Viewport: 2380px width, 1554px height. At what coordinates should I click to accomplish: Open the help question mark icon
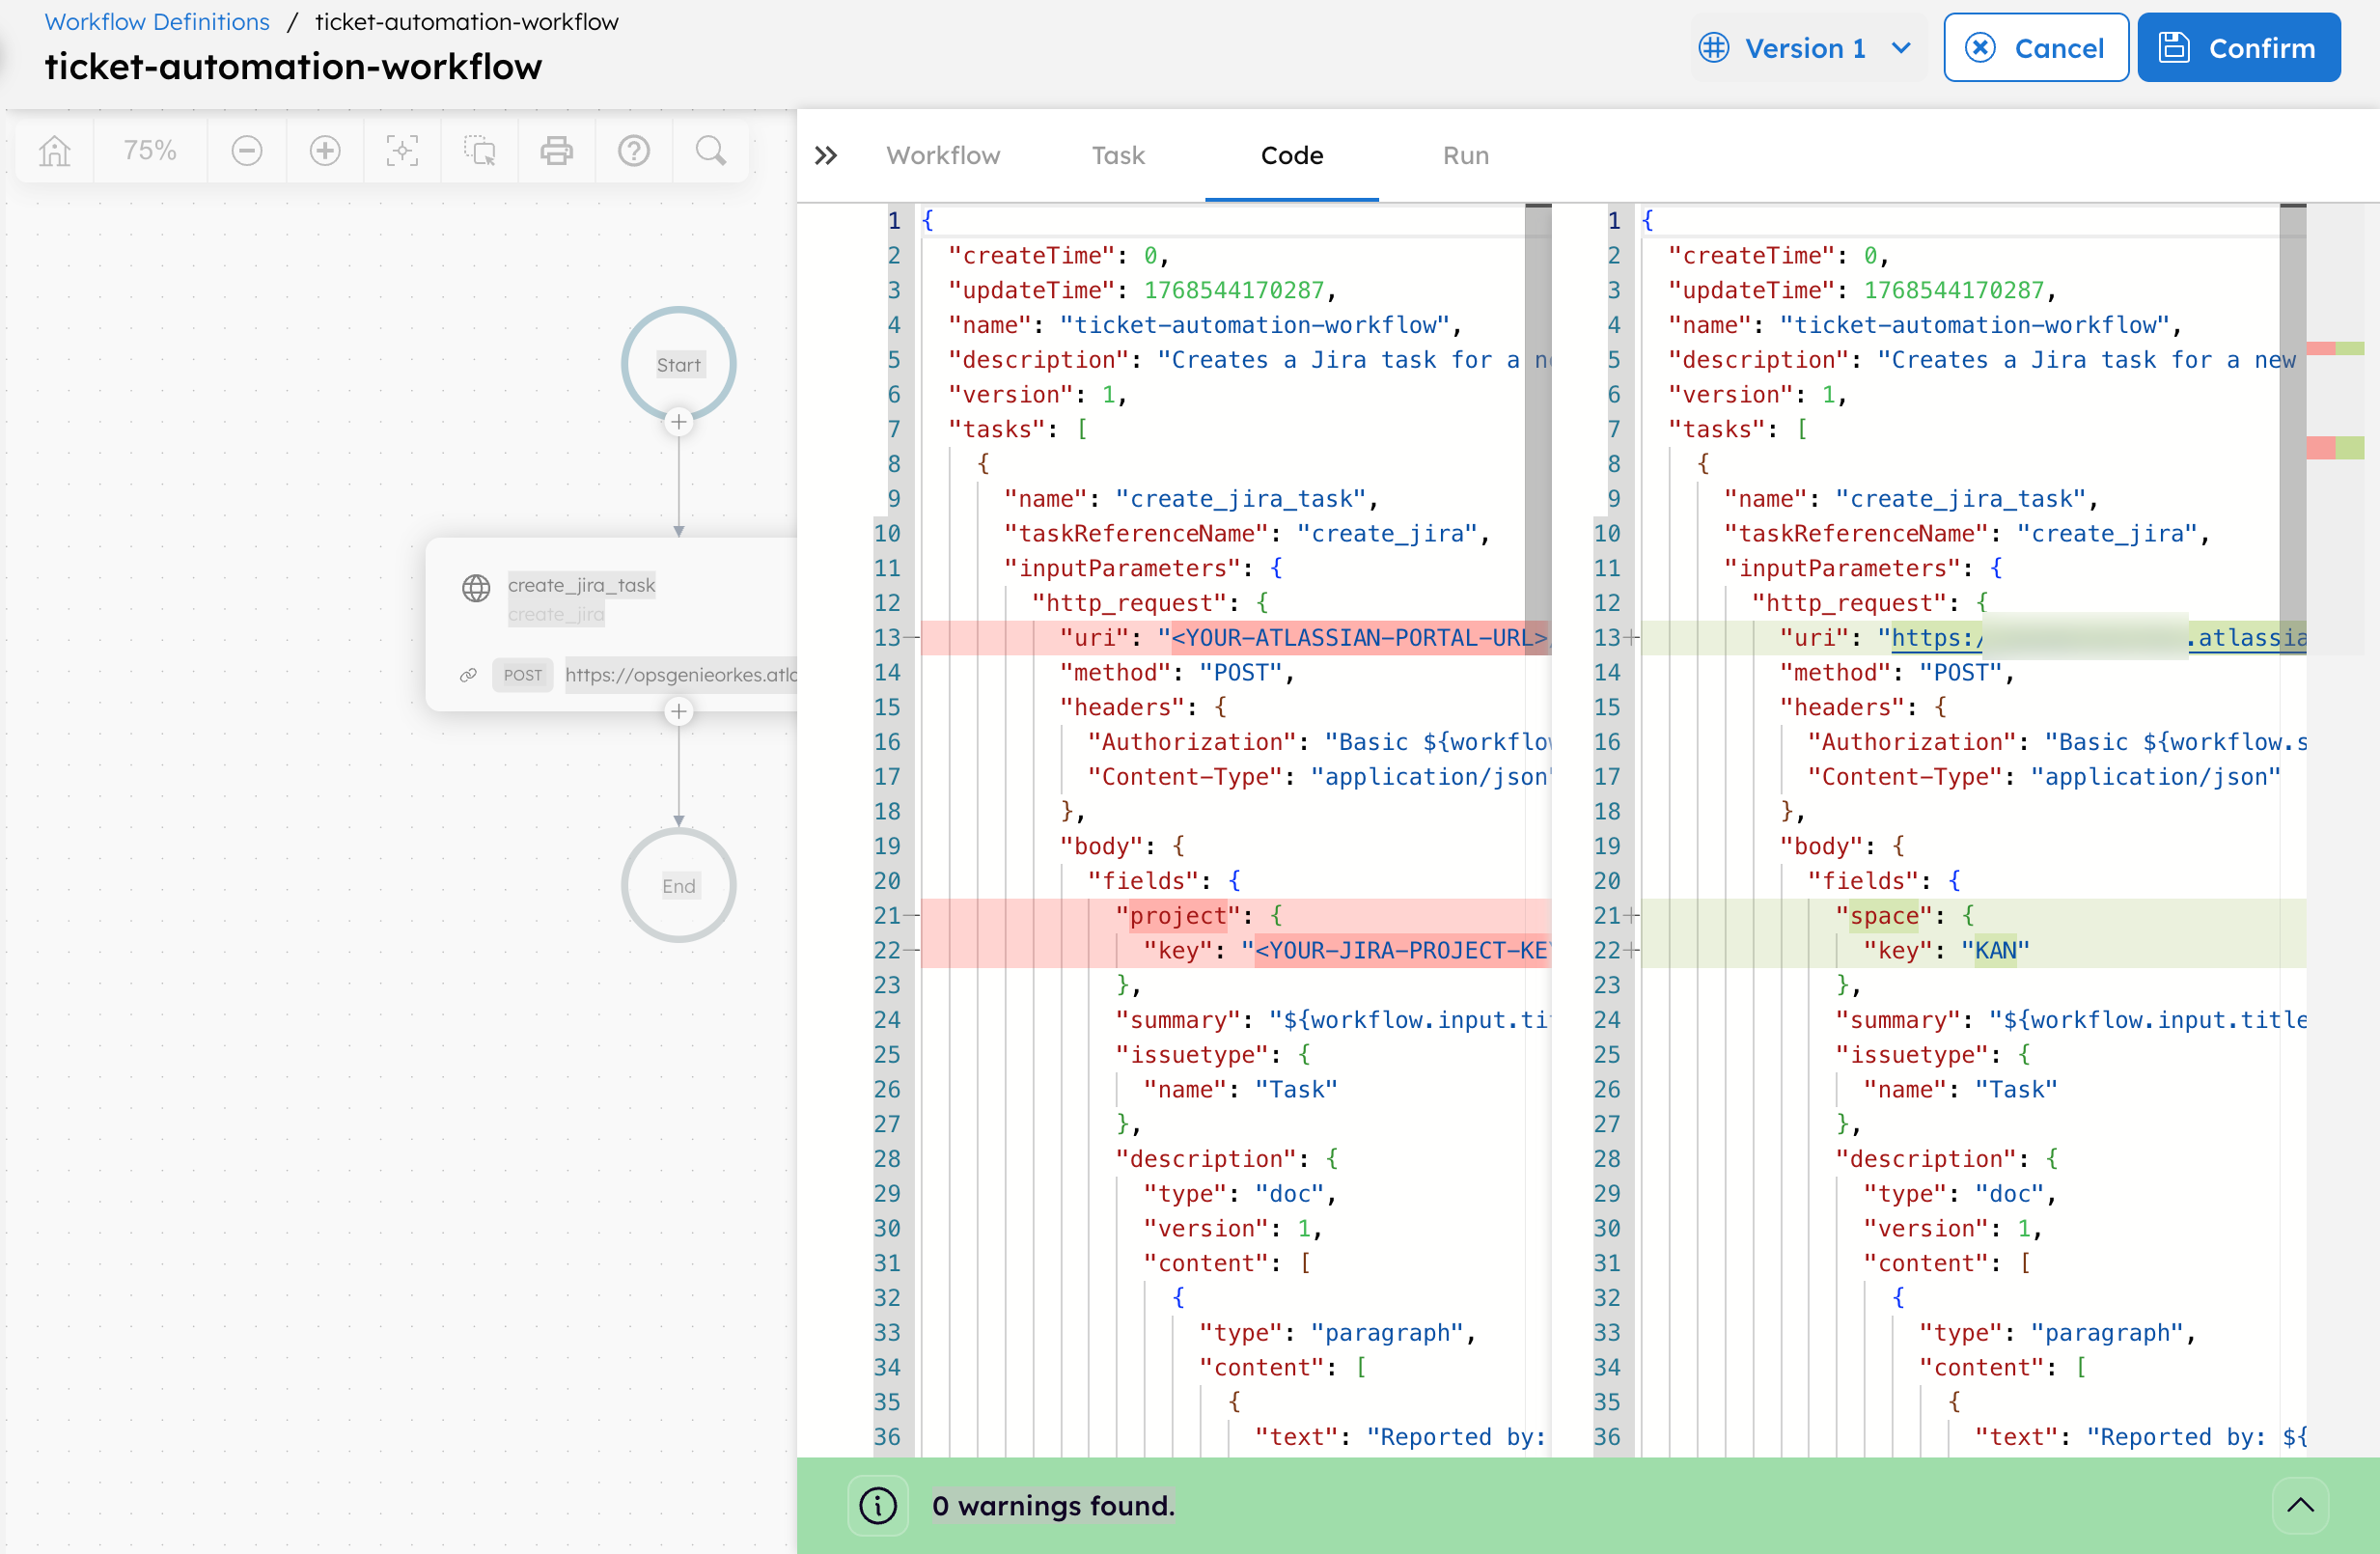coord(634,151)
